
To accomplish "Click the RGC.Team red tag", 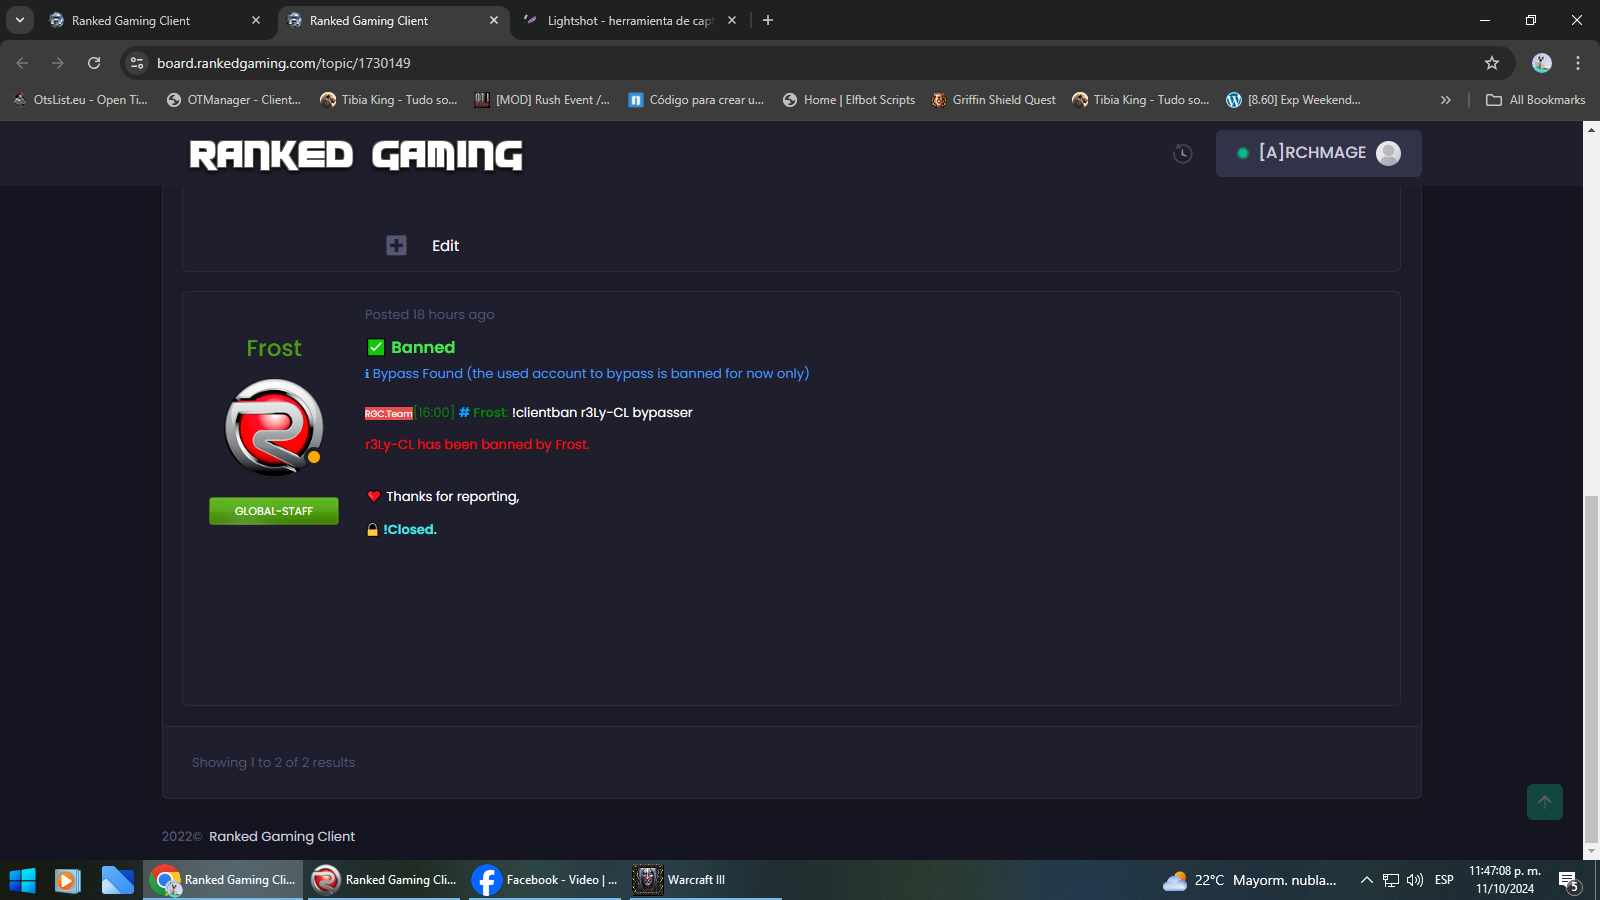I will coord(389,413).
